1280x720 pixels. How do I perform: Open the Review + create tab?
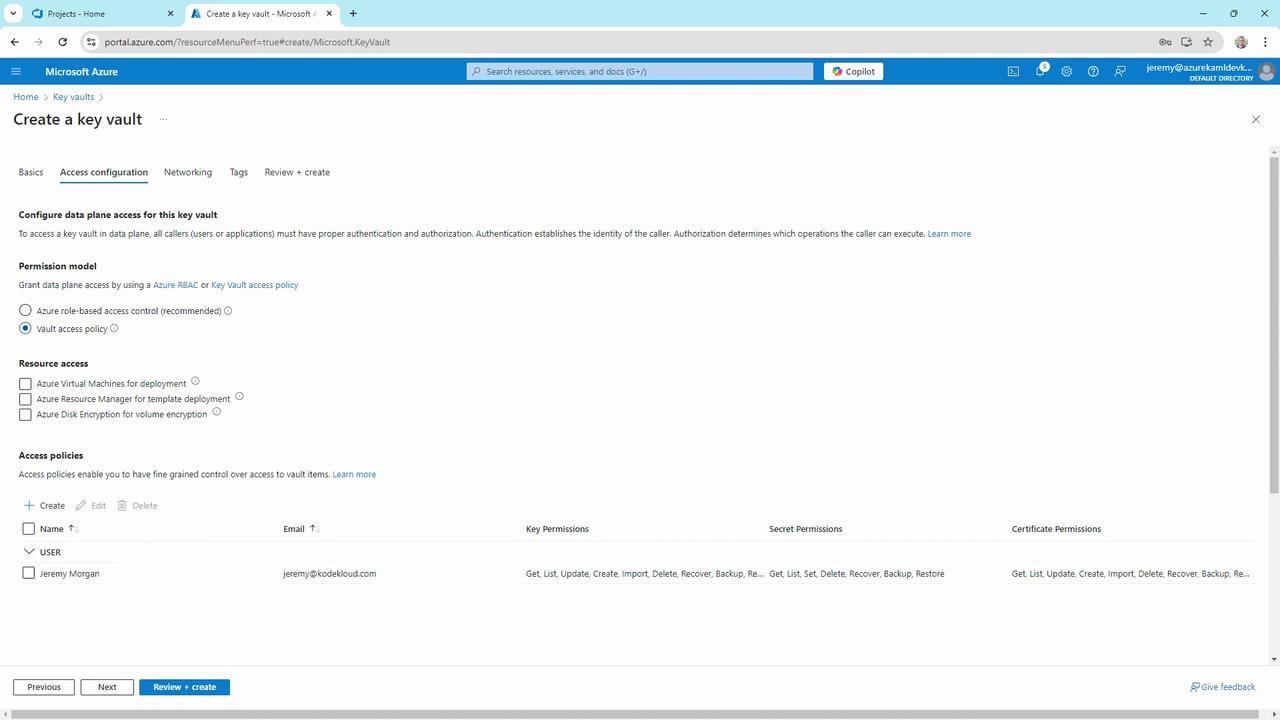(x=297, y=172)
